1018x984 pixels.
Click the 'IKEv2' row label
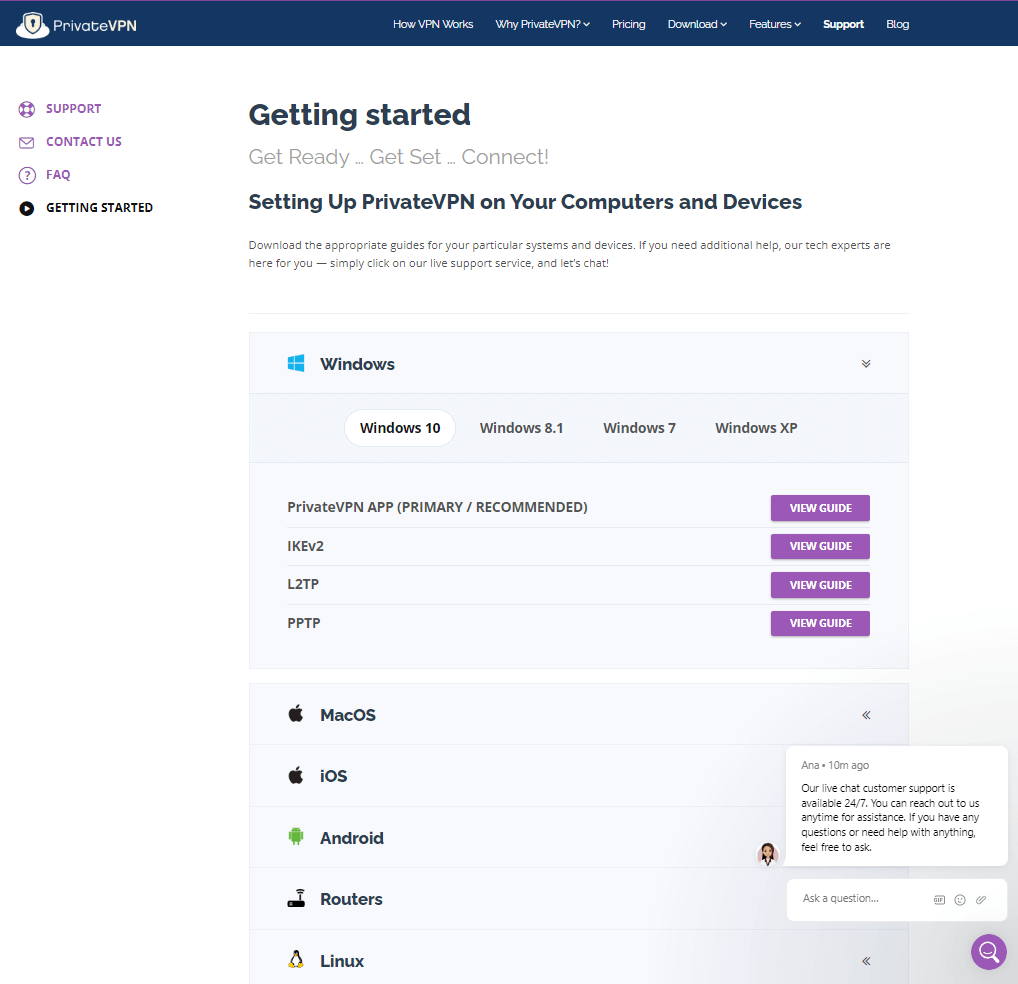pyautogui.click(x=305, y=547)
